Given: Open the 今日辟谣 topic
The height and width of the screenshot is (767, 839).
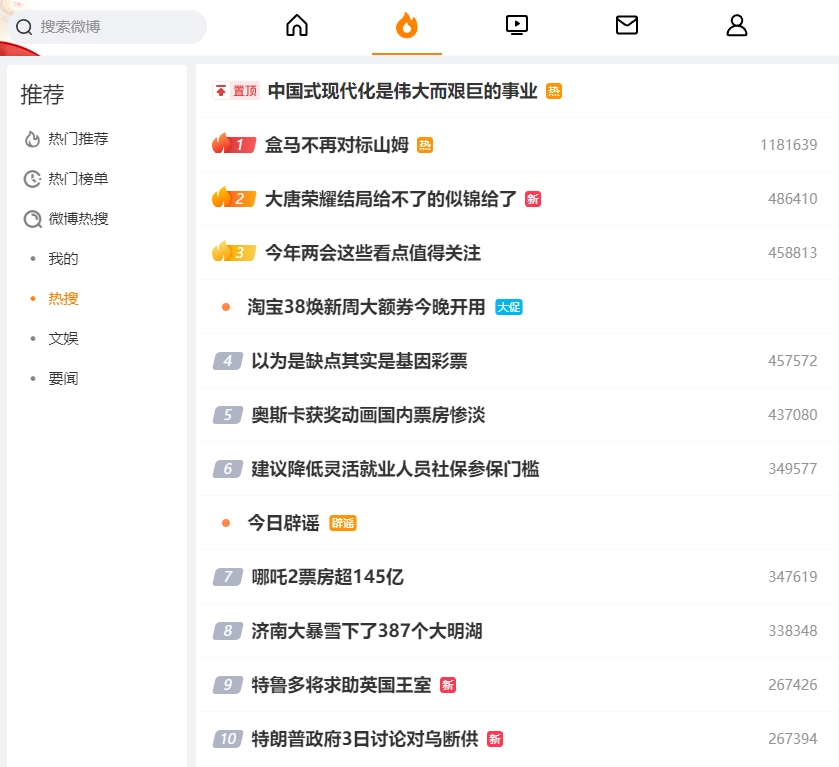Looking at the screenshot, I should tap(284, 523).
